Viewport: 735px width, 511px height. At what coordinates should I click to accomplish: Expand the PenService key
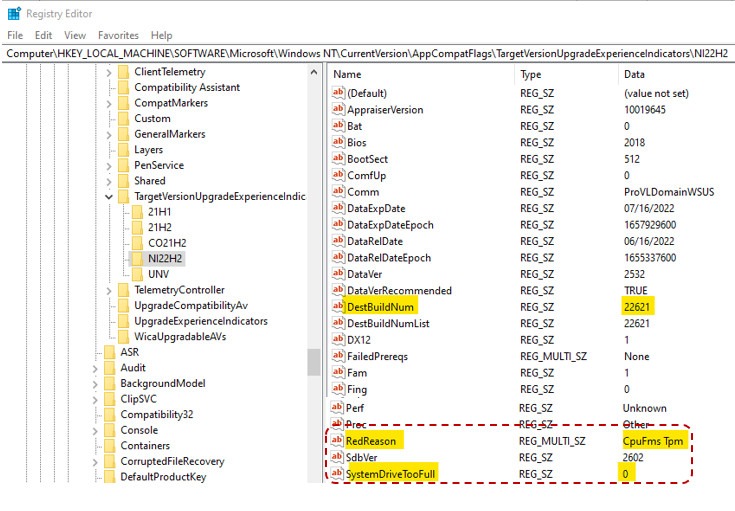109,165
